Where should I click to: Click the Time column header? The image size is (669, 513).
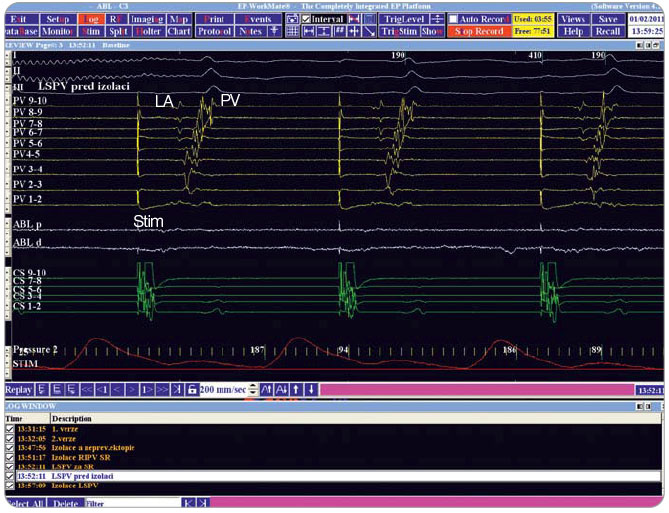(27, 418)
